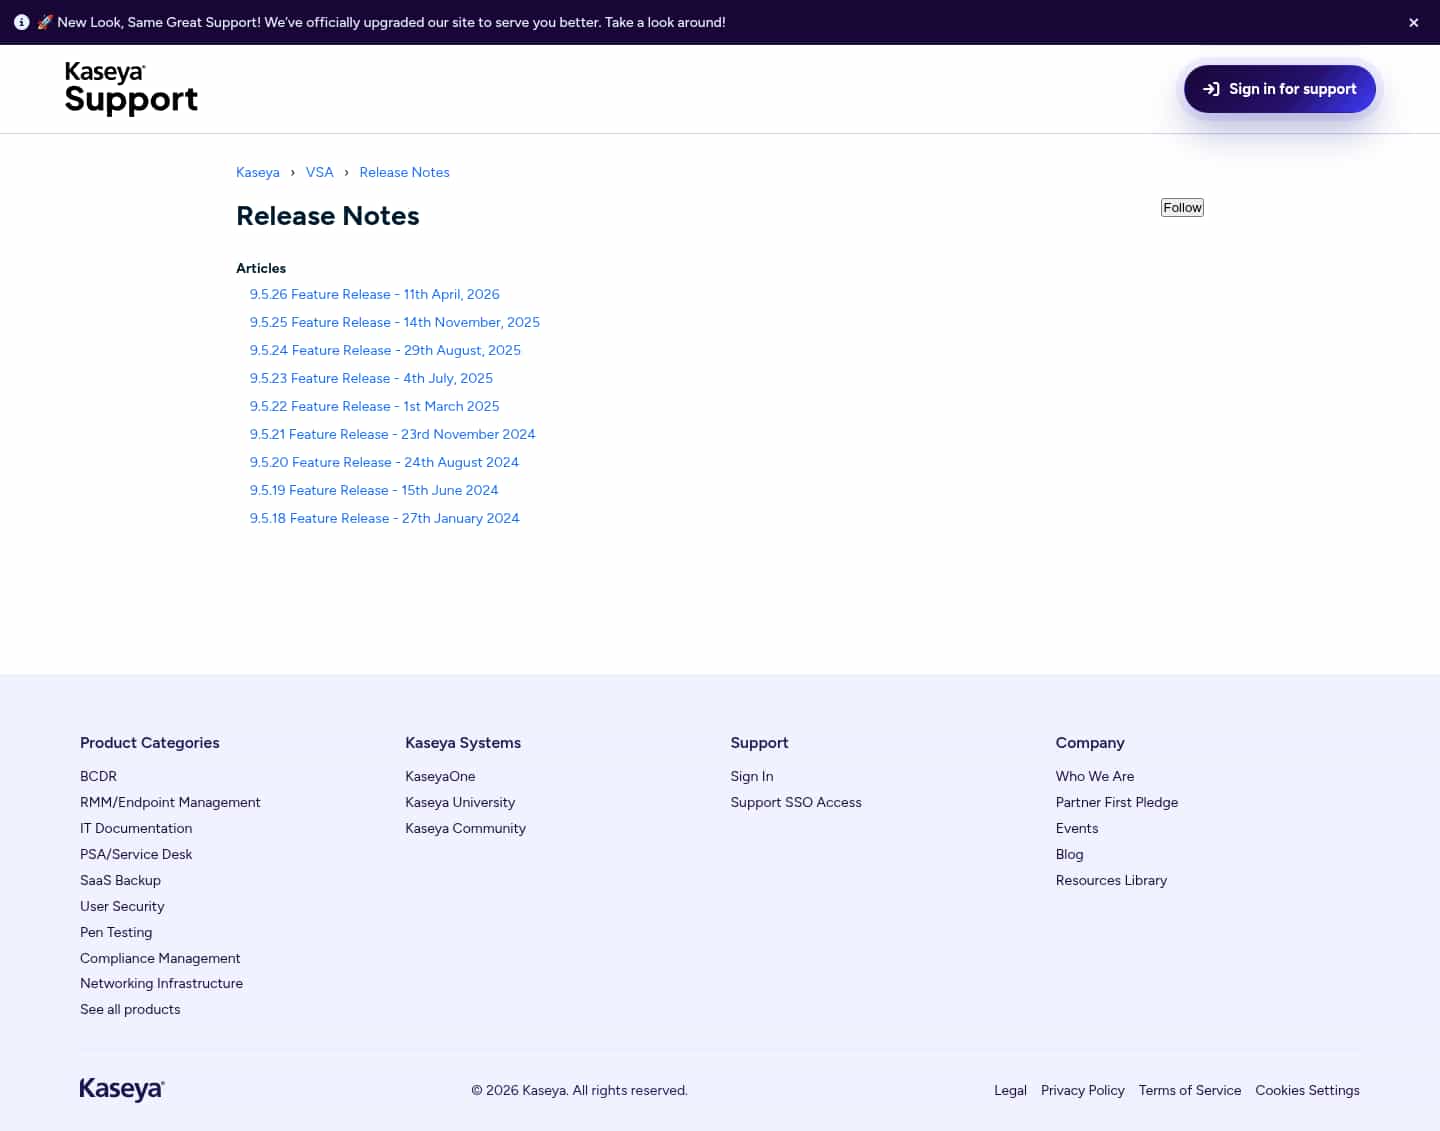Click the info icon in the banner
Viewport: 1440px width, 1131px height.
pos(21,22)
